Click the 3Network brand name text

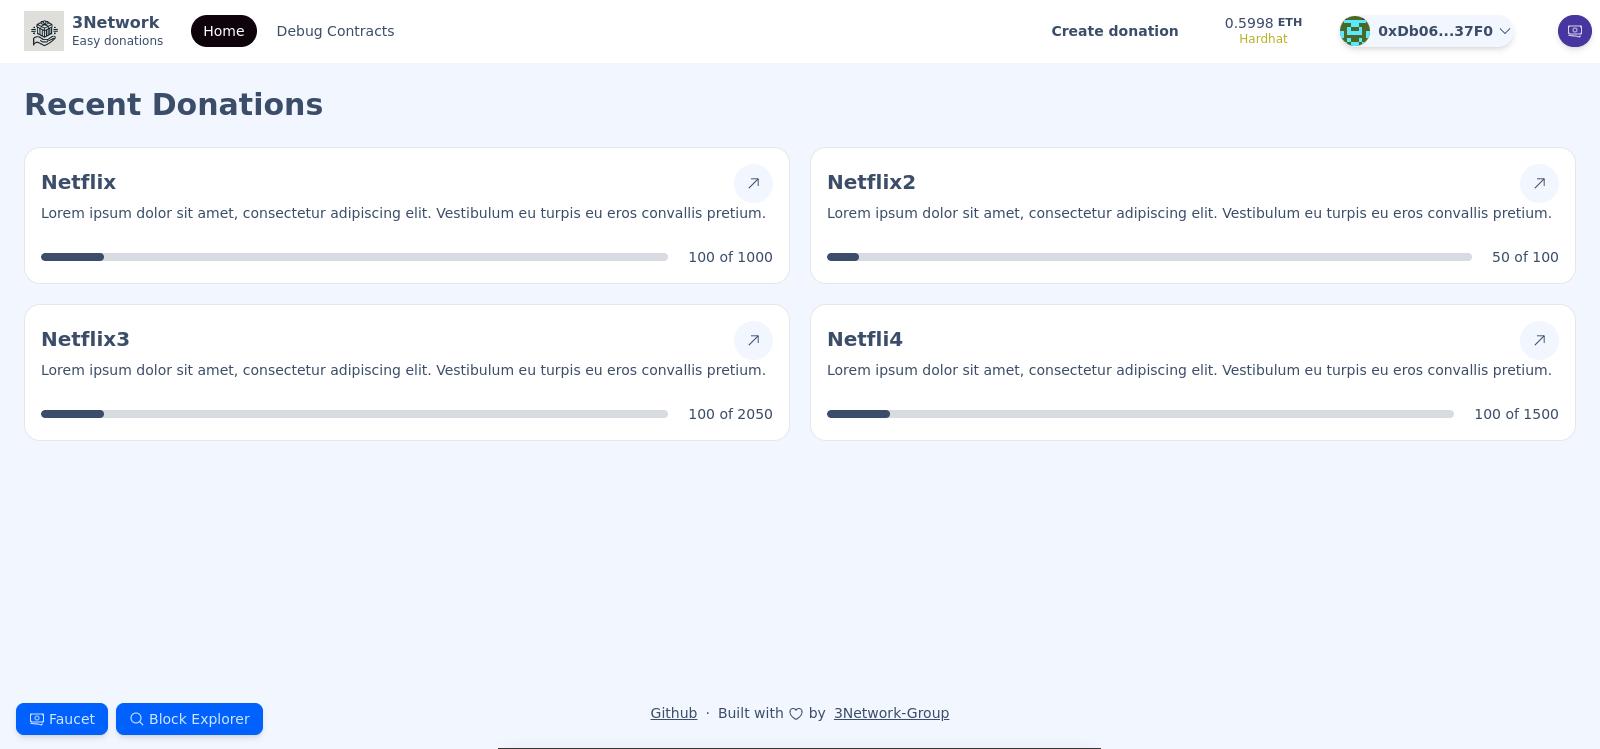[115, 22]
